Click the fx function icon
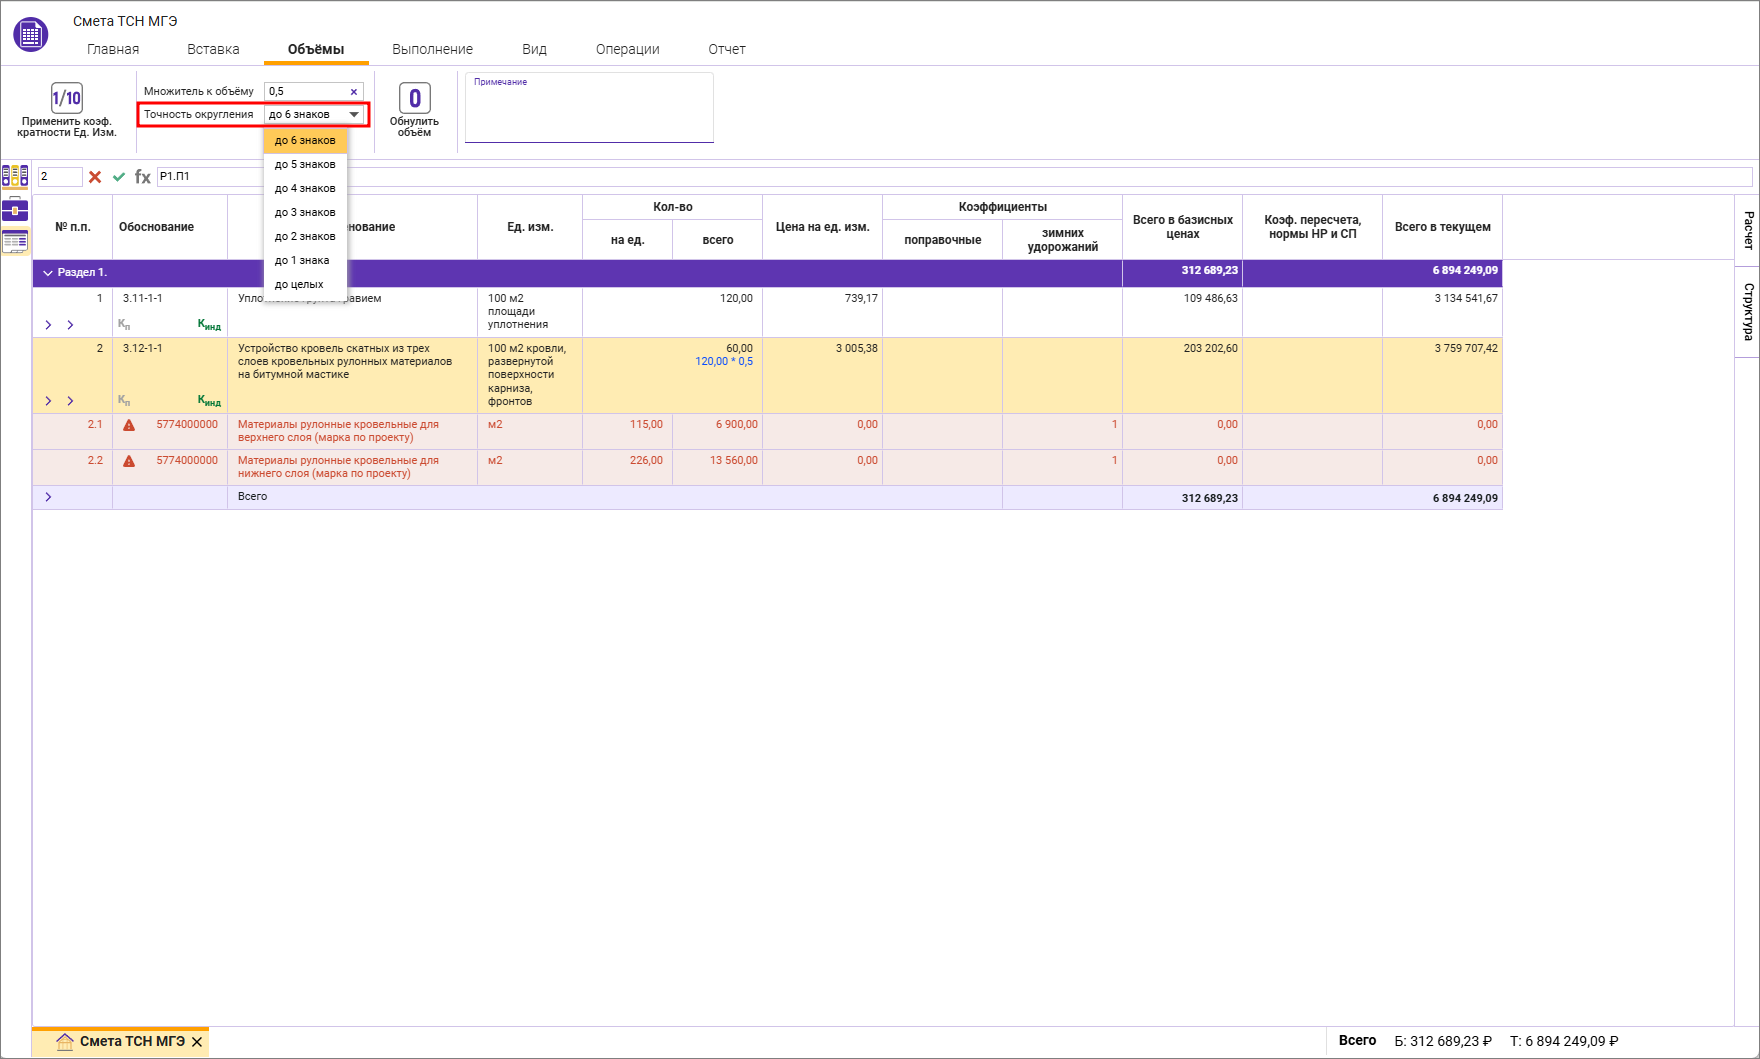Screen dimensions: 1760x1059 coord(143,177)
